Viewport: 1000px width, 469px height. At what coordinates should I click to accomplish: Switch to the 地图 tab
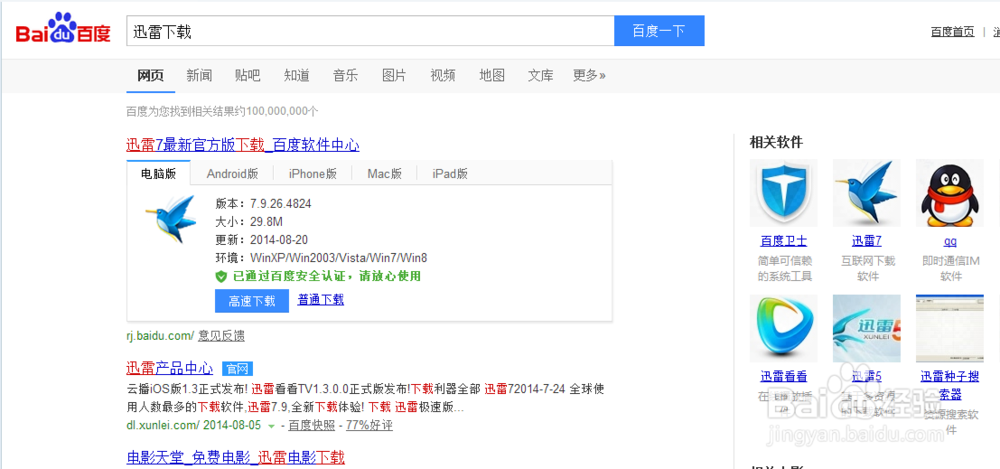point(492,75)
